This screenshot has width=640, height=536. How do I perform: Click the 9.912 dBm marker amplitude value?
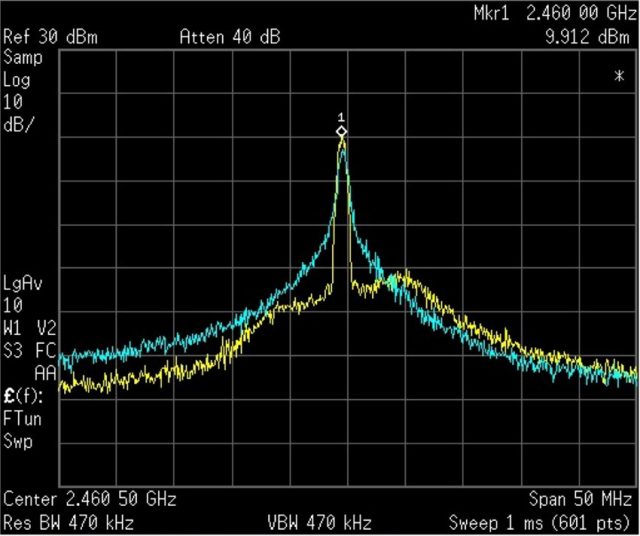pos(588,37)
